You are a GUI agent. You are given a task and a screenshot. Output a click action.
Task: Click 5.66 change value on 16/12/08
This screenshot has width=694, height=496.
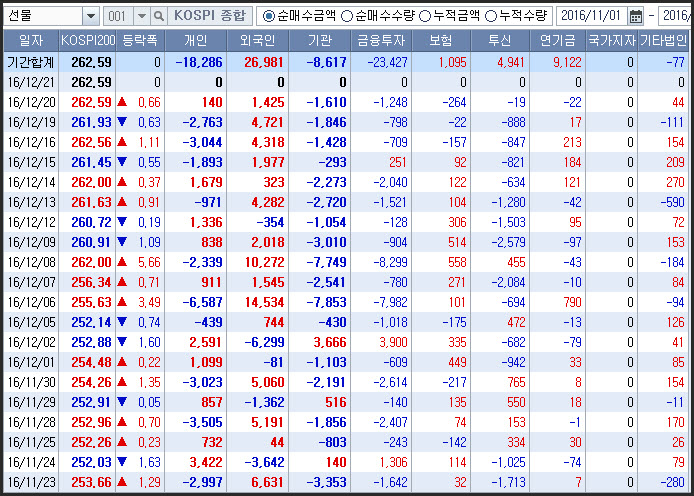[x=149, y=262]
